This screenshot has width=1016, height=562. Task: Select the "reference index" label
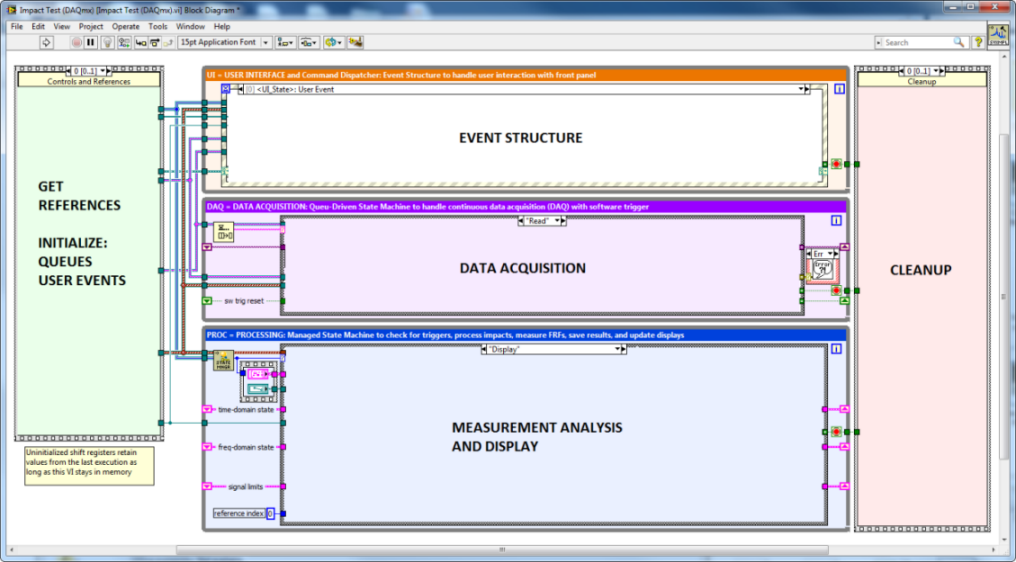(239, 513)
